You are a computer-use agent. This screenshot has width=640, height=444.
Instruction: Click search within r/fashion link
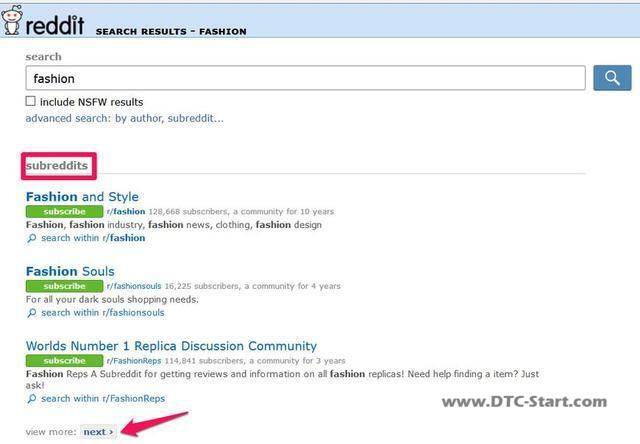[x=93, y=238]
